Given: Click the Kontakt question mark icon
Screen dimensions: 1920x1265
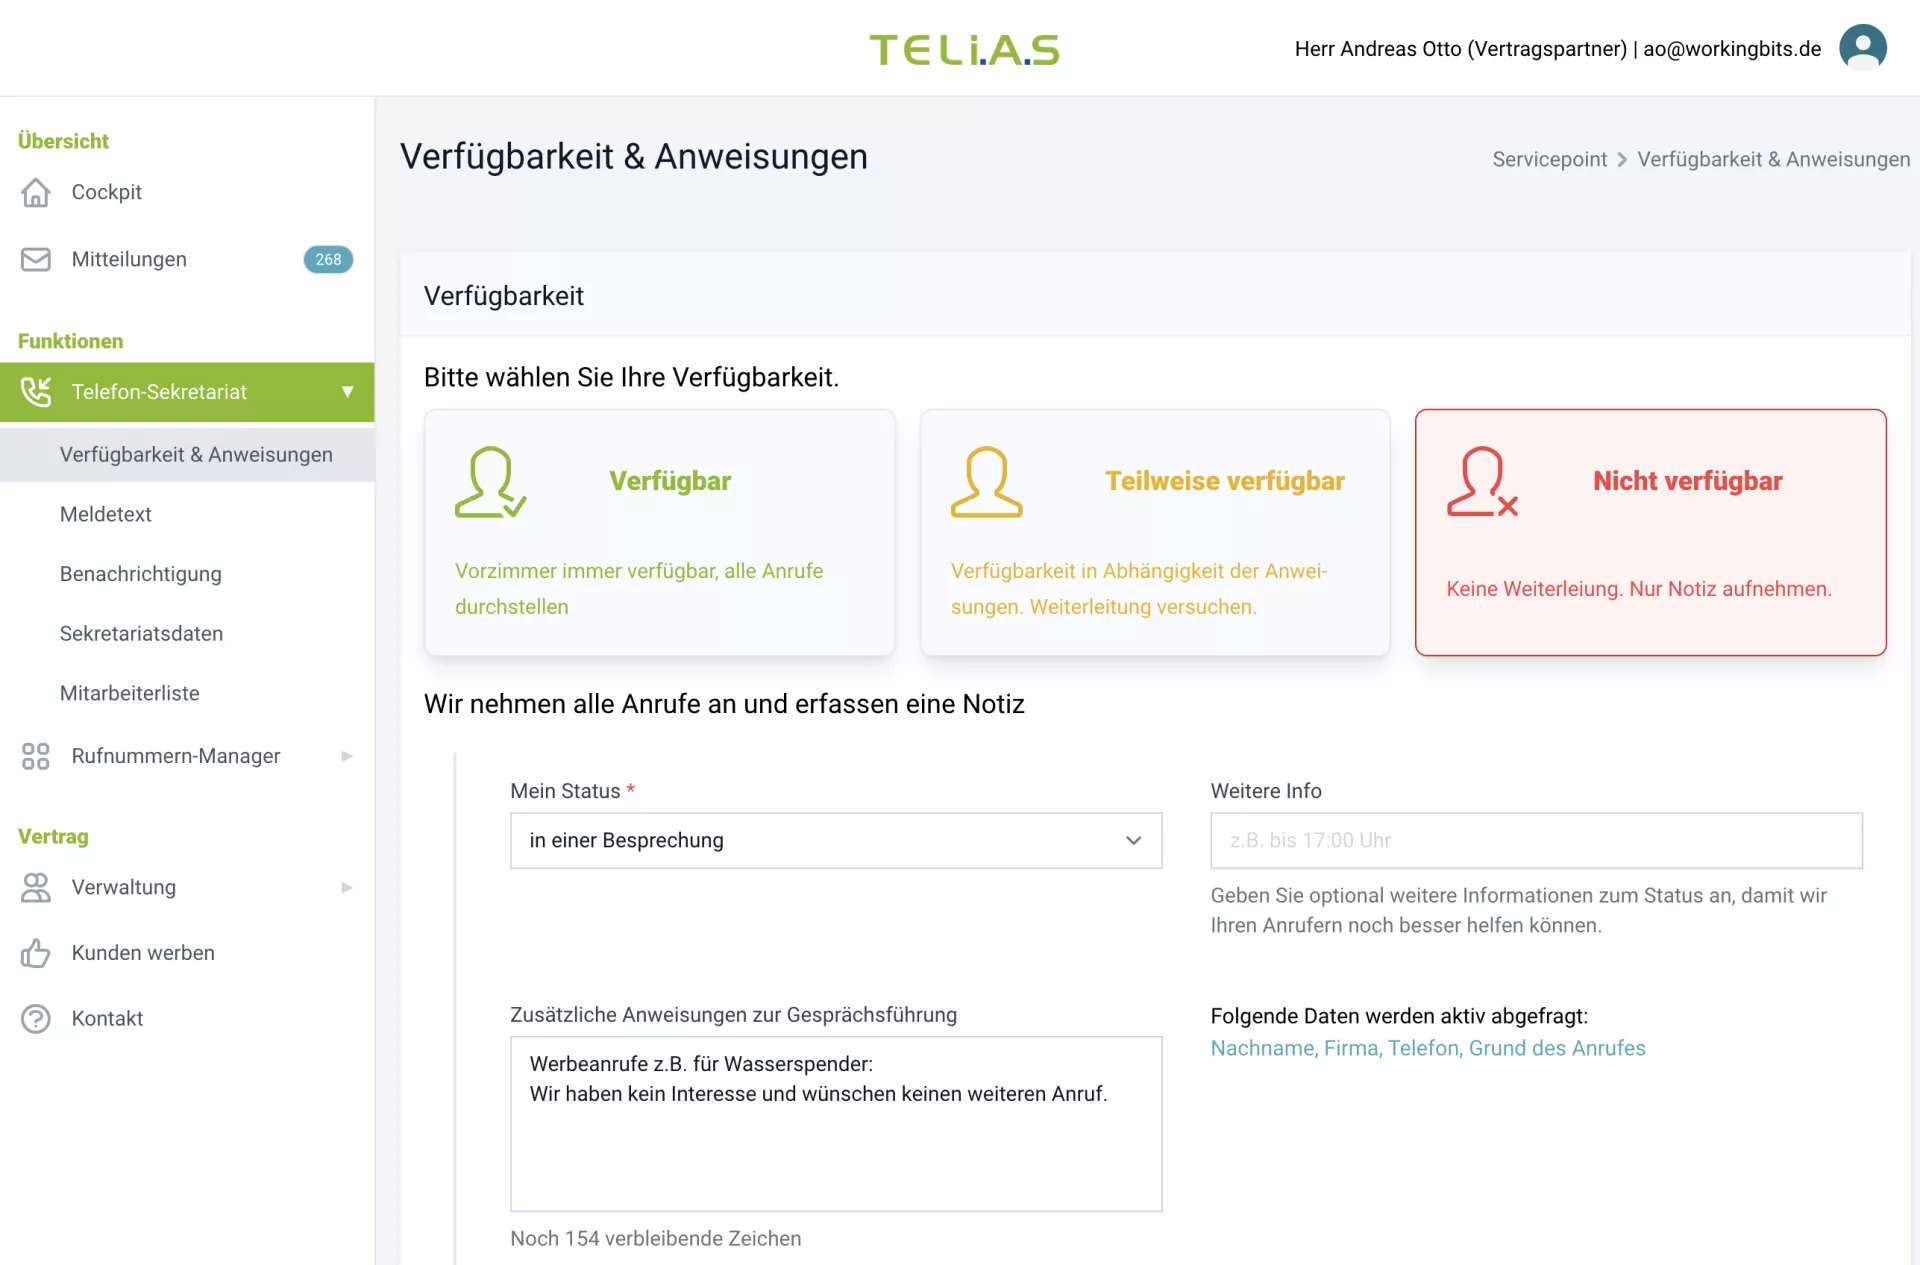Looking at the screenshot, I should pyautogui.click(x=36, y=1018).
